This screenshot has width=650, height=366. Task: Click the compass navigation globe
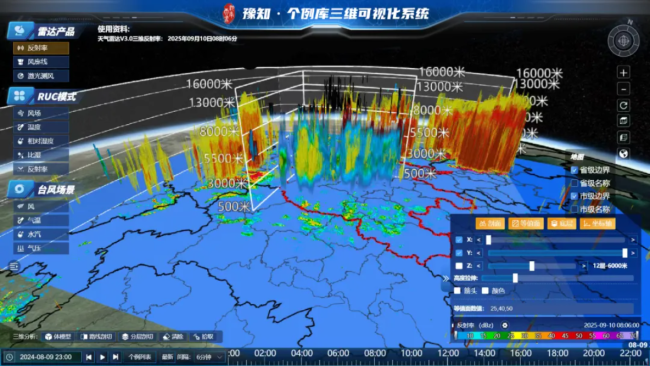[623, 41]
